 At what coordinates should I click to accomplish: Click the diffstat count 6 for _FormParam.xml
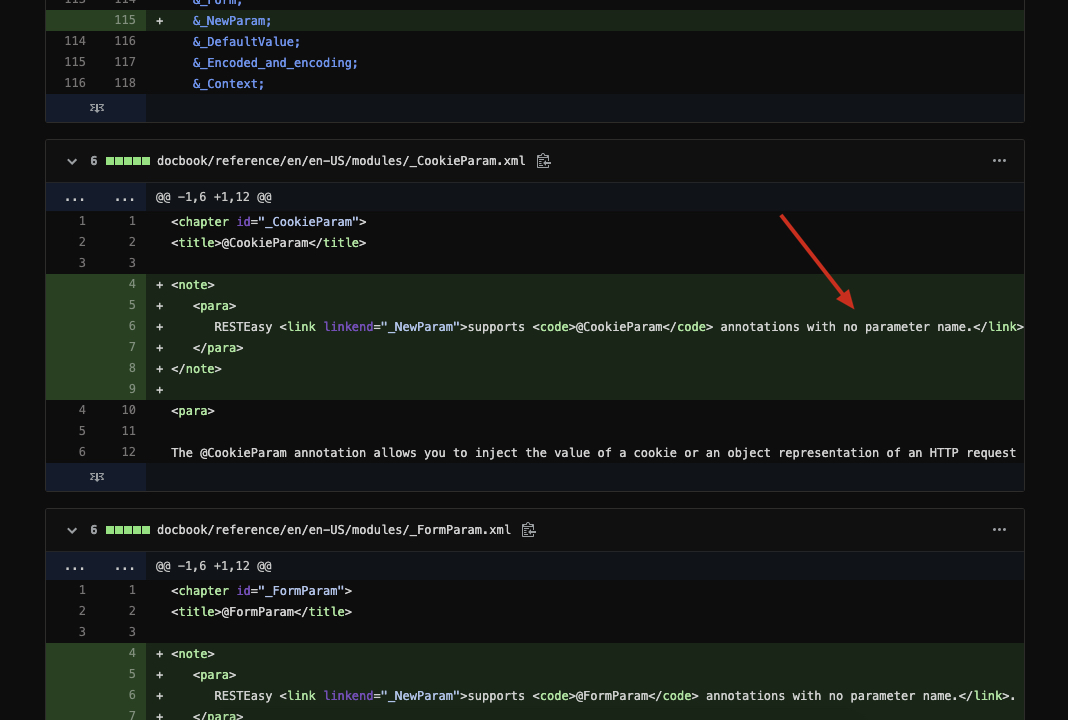pyautogui.click(x=94, y=531)
